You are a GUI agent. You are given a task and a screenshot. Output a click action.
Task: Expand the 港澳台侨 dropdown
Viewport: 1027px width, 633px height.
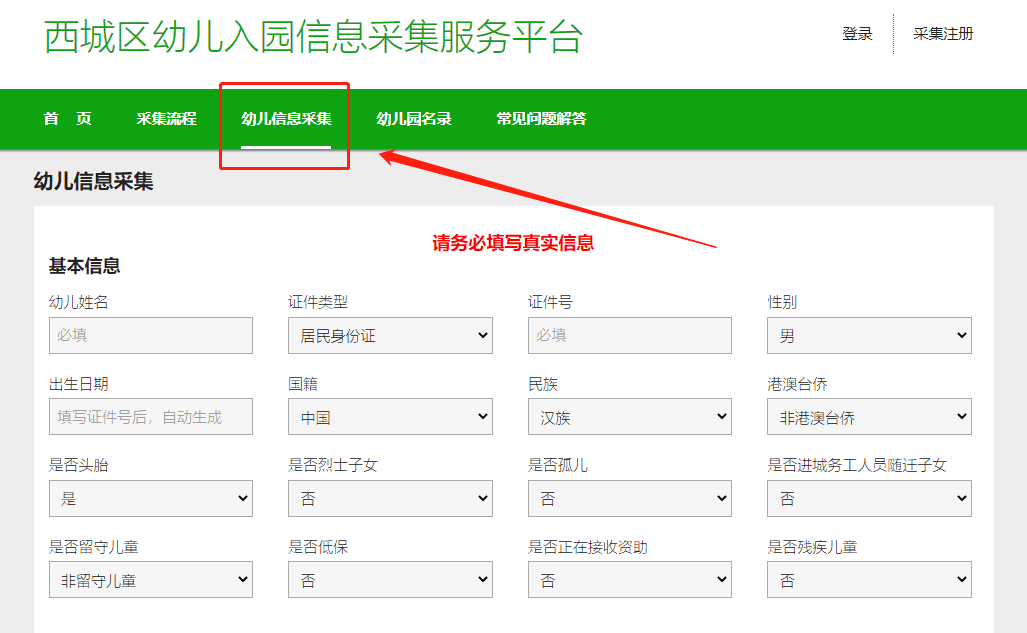pos(869,417)
